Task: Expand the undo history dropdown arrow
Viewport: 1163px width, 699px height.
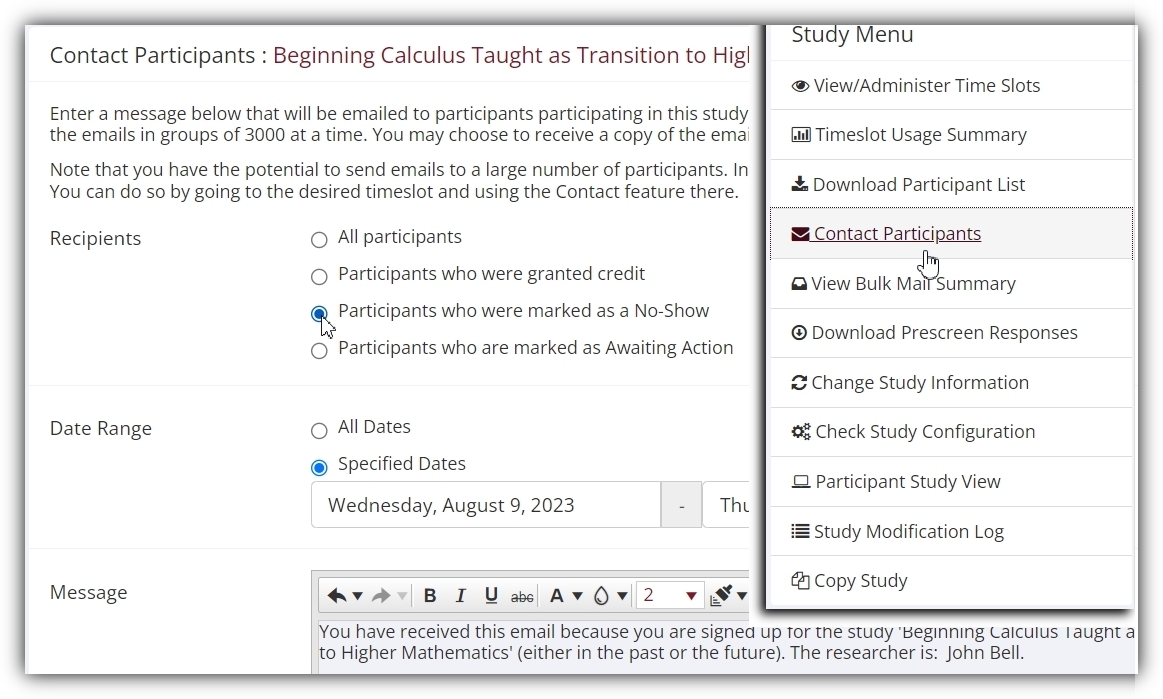Action: [x=358, y=596]
